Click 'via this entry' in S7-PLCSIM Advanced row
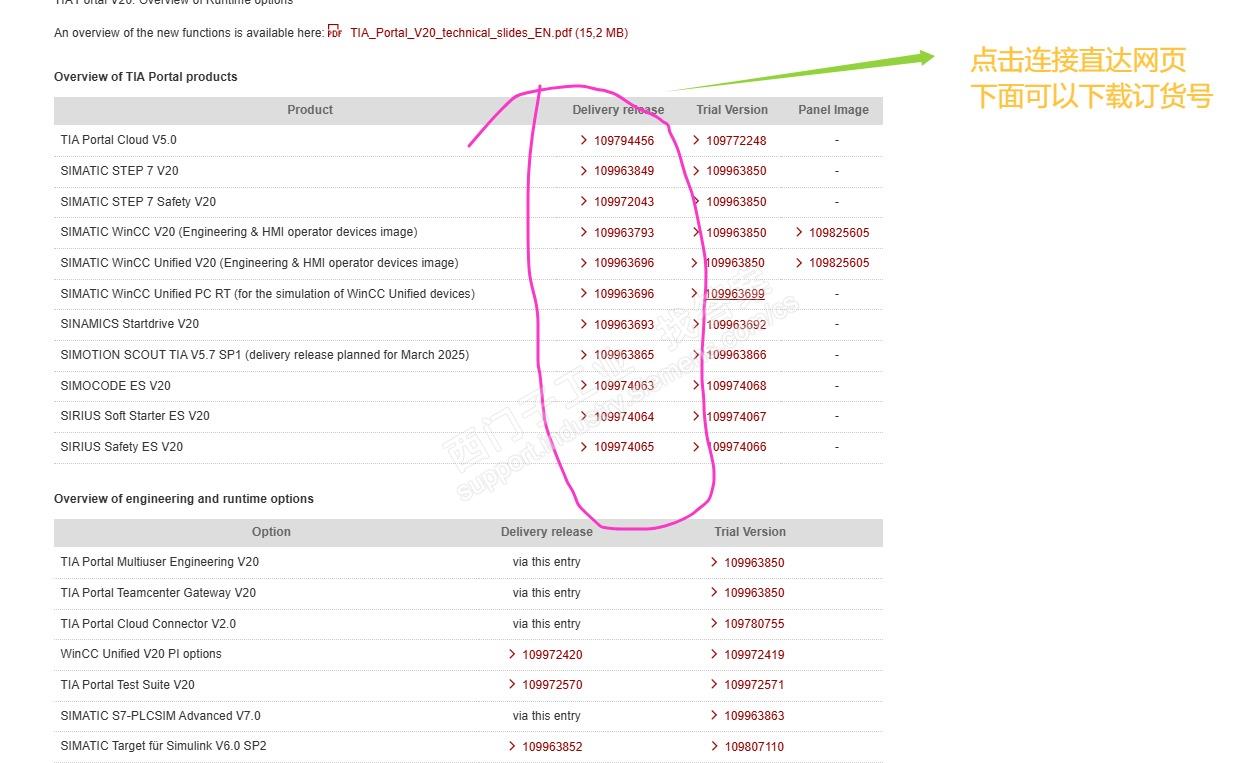The width and height of the screenshot is (1235, 763). [547, 716]
